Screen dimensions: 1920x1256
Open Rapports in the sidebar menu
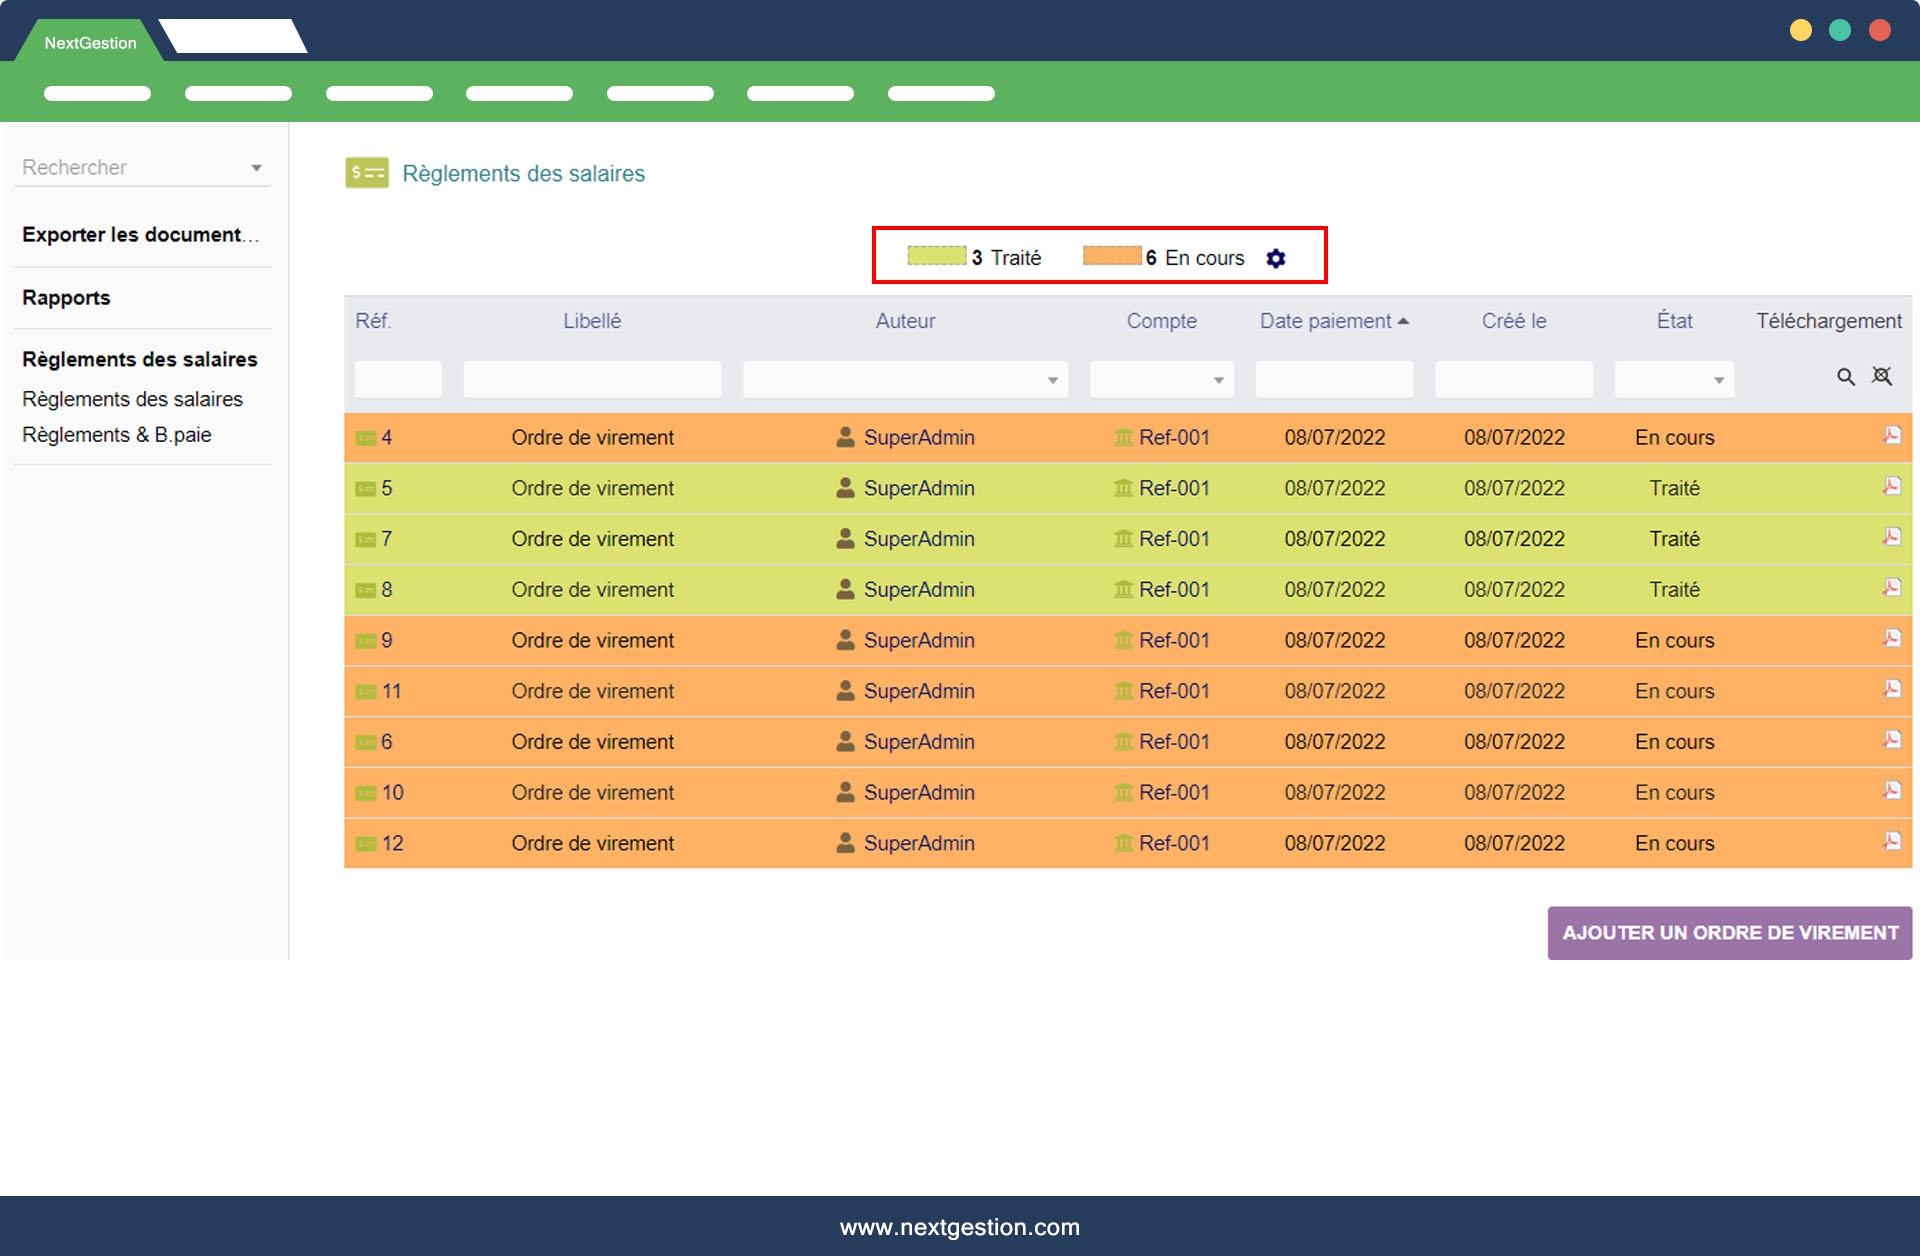pos(66,298)
